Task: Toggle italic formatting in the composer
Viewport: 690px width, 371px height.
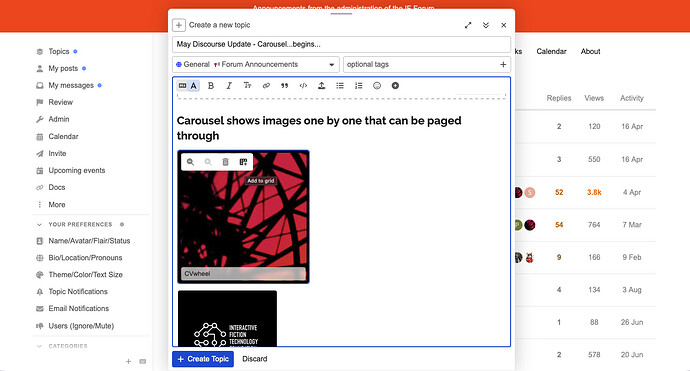Action: click(229, 86)
